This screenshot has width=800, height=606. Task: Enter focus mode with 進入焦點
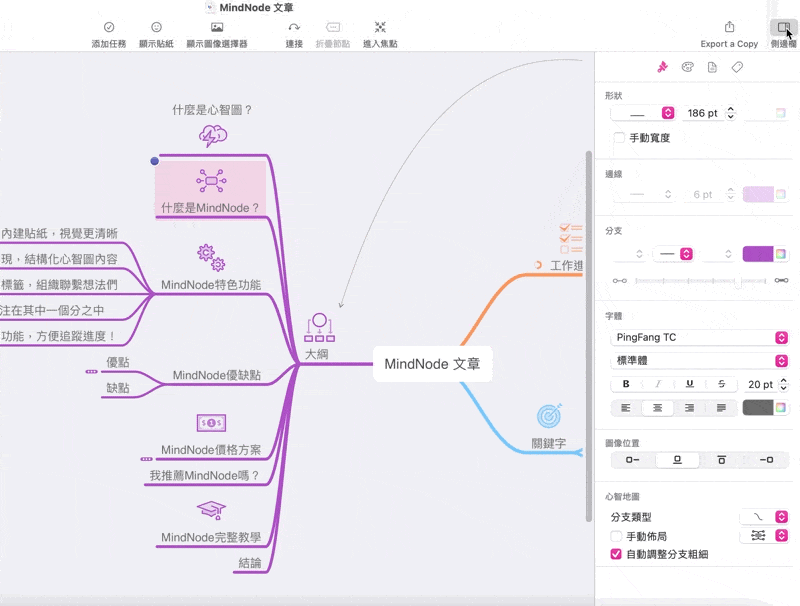(380, 27)
